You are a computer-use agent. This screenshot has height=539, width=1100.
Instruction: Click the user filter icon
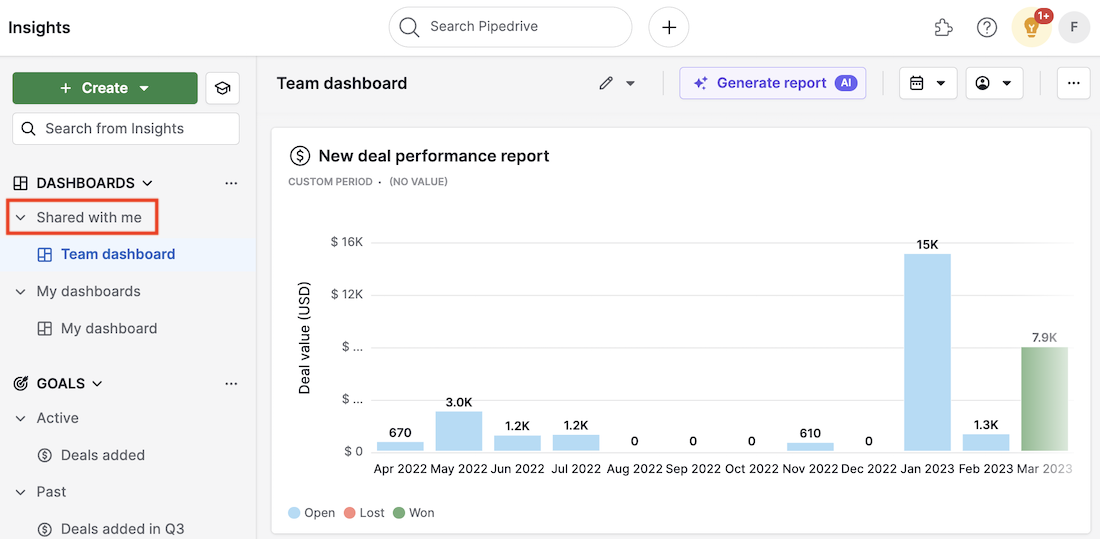[x=982, y=84]
